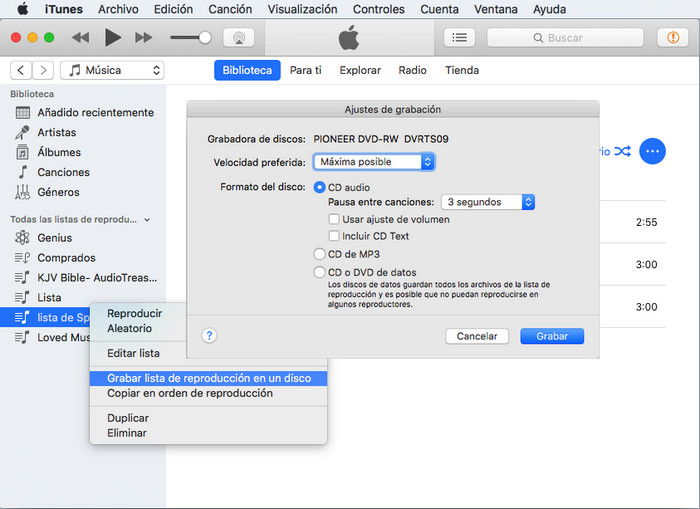Click the shuffle icon in the playlist header
The width and height of the screenshot is (700, 509).
[x=622, y=151]
